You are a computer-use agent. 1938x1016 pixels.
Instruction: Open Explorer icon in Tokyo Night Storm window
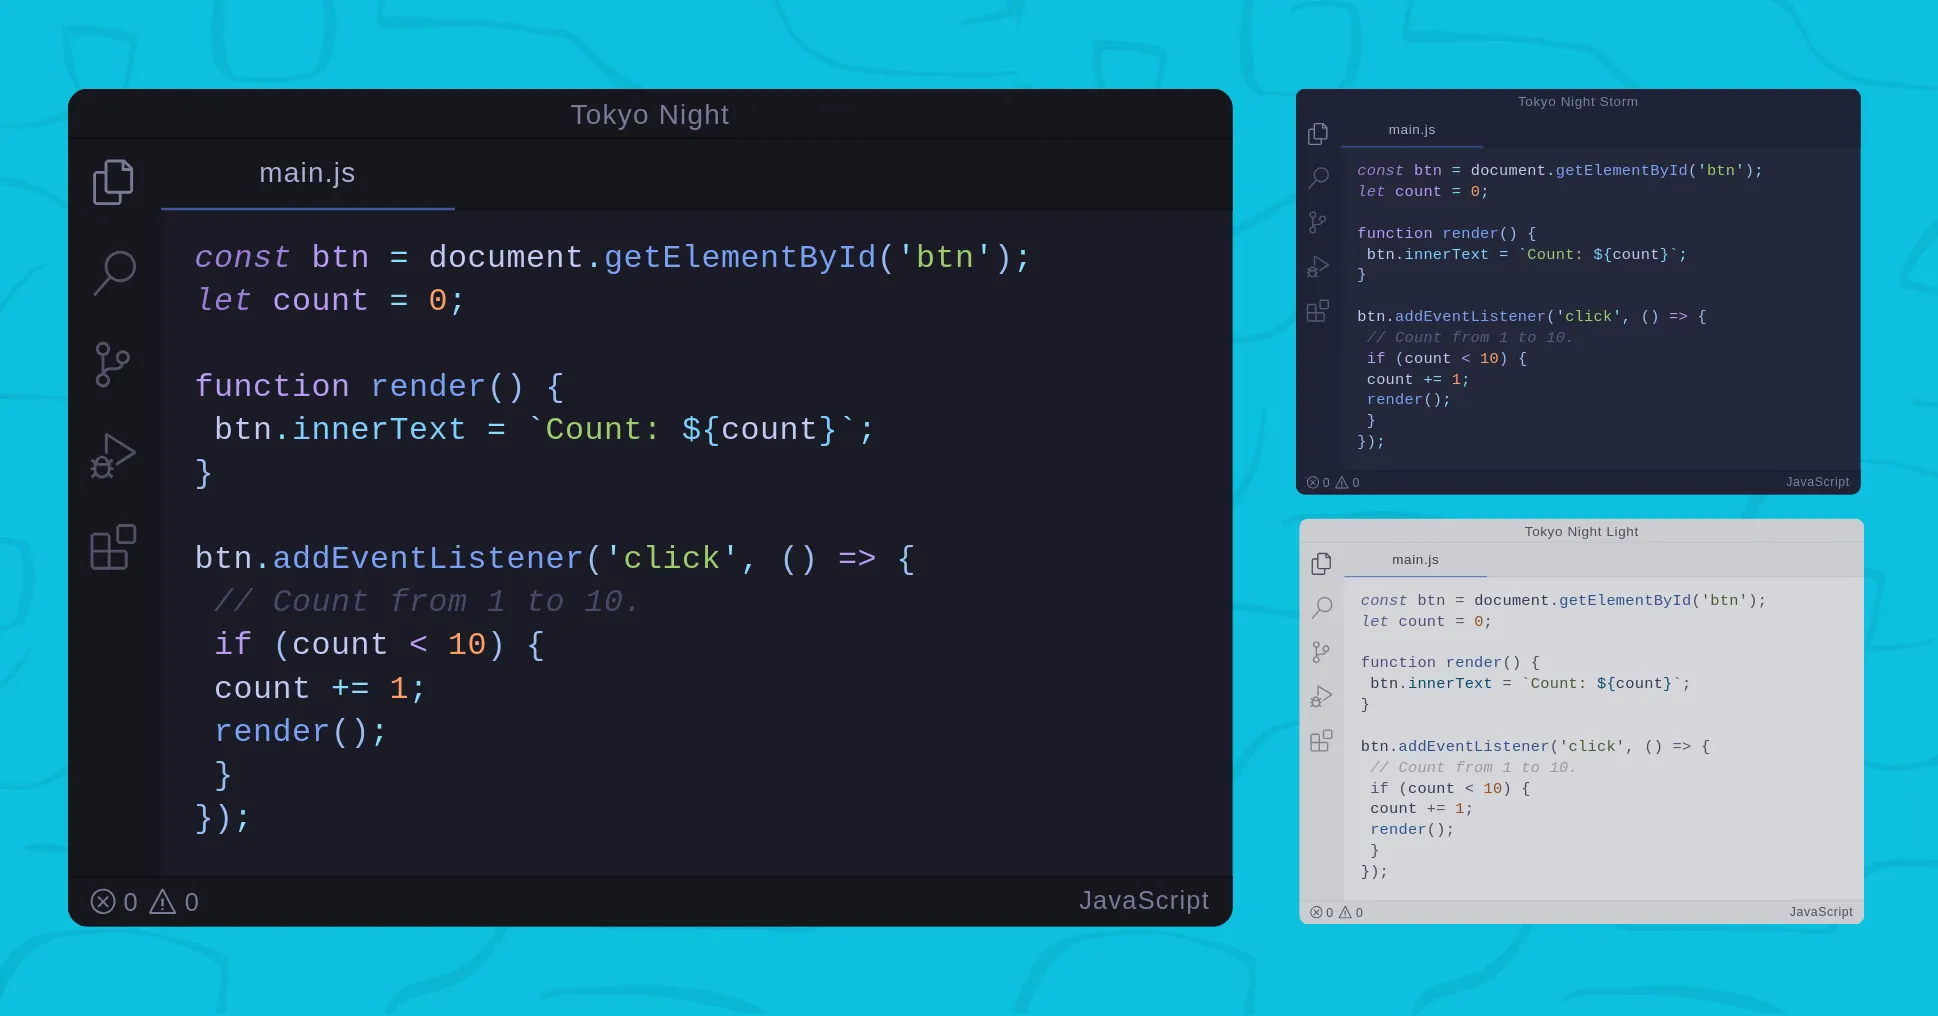click(1318, 134)
